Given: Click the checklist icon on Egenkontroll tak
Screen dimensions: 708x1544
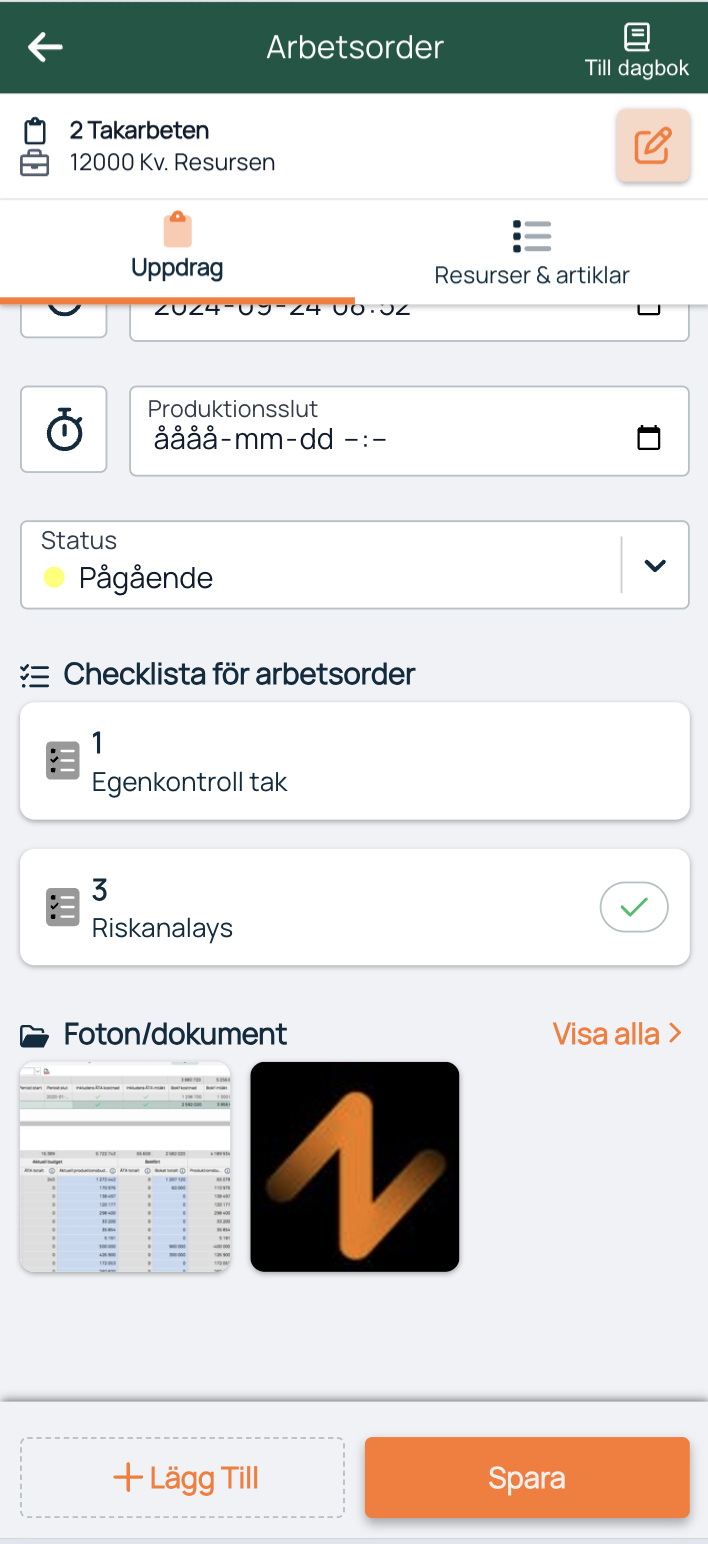Looking at the screenshot, I should [63, 761].
